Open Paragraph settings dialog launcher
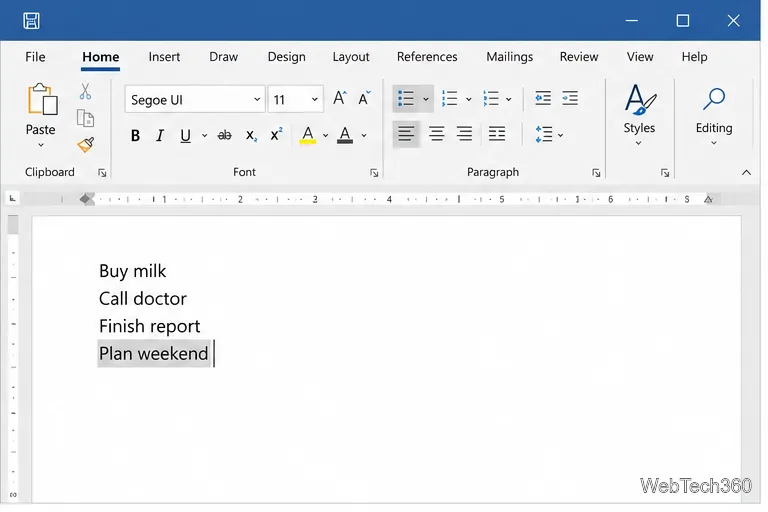This screenshot has width=768, height=512. tap(596, 172)
